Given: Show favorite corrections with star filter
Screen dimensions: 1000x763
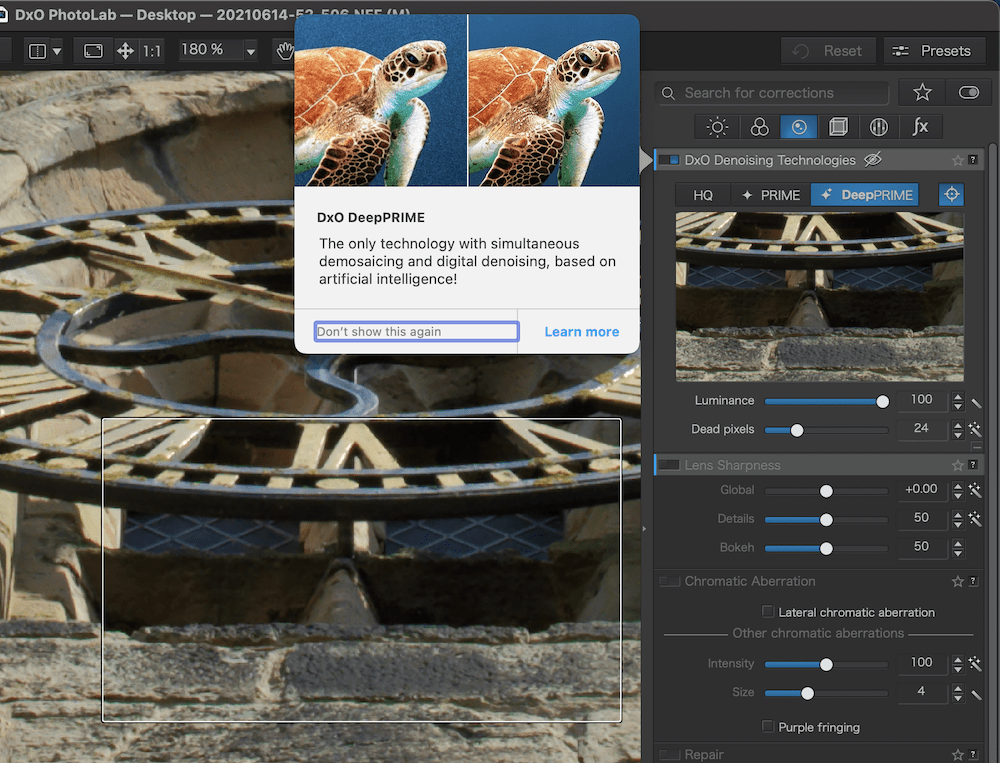Looking at the screenshot, I should 922,92.
